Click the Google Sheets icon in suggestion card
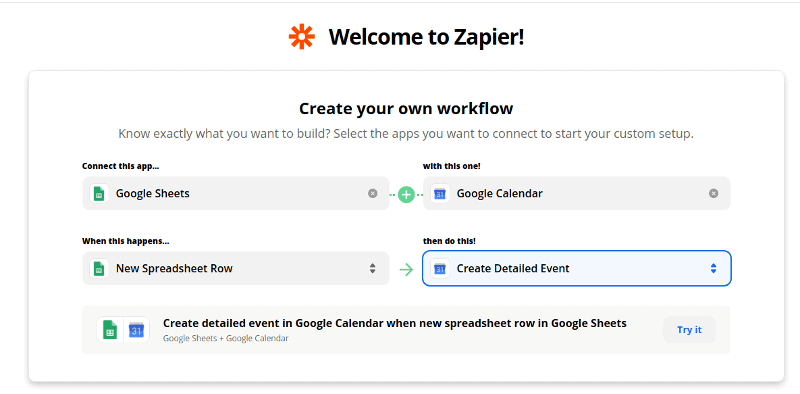 (110, 330)
